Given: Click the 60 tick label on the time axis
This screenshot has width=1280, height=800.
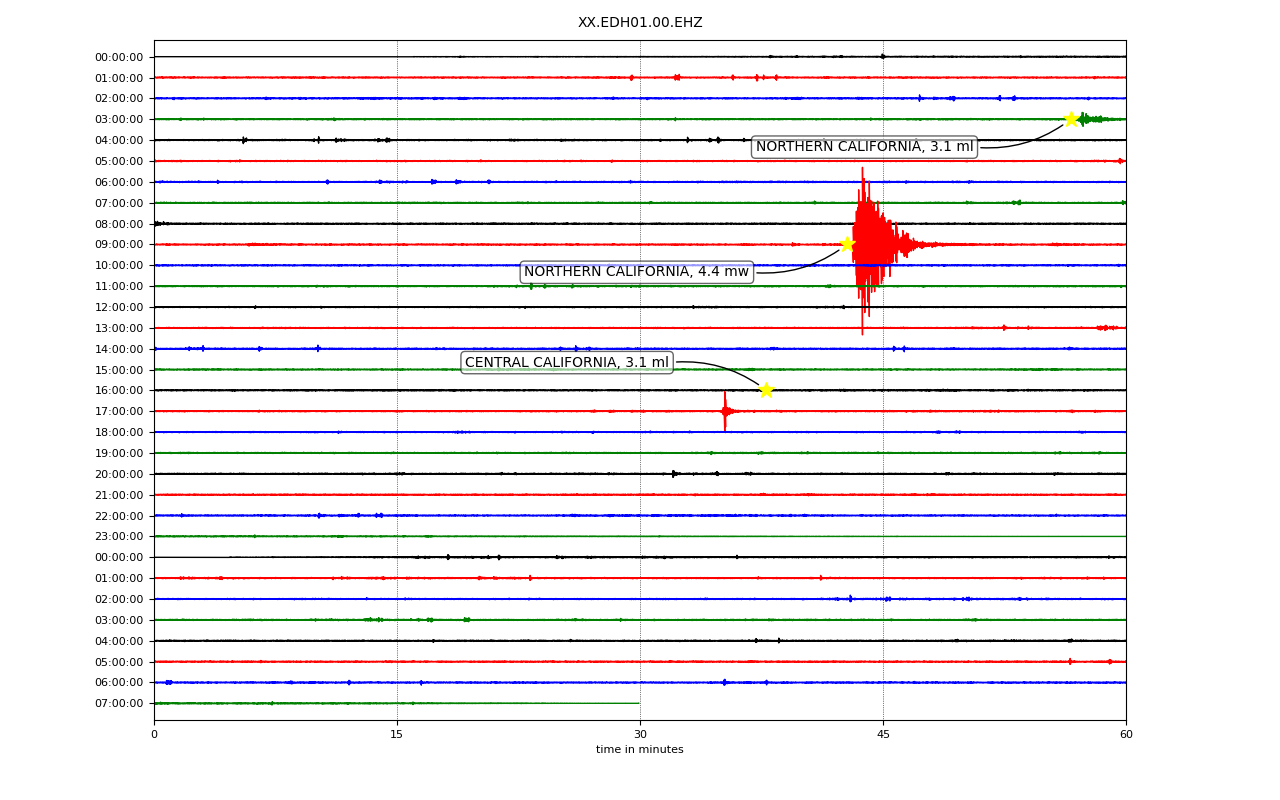Looking at the screenshot, I should 1126,735.
